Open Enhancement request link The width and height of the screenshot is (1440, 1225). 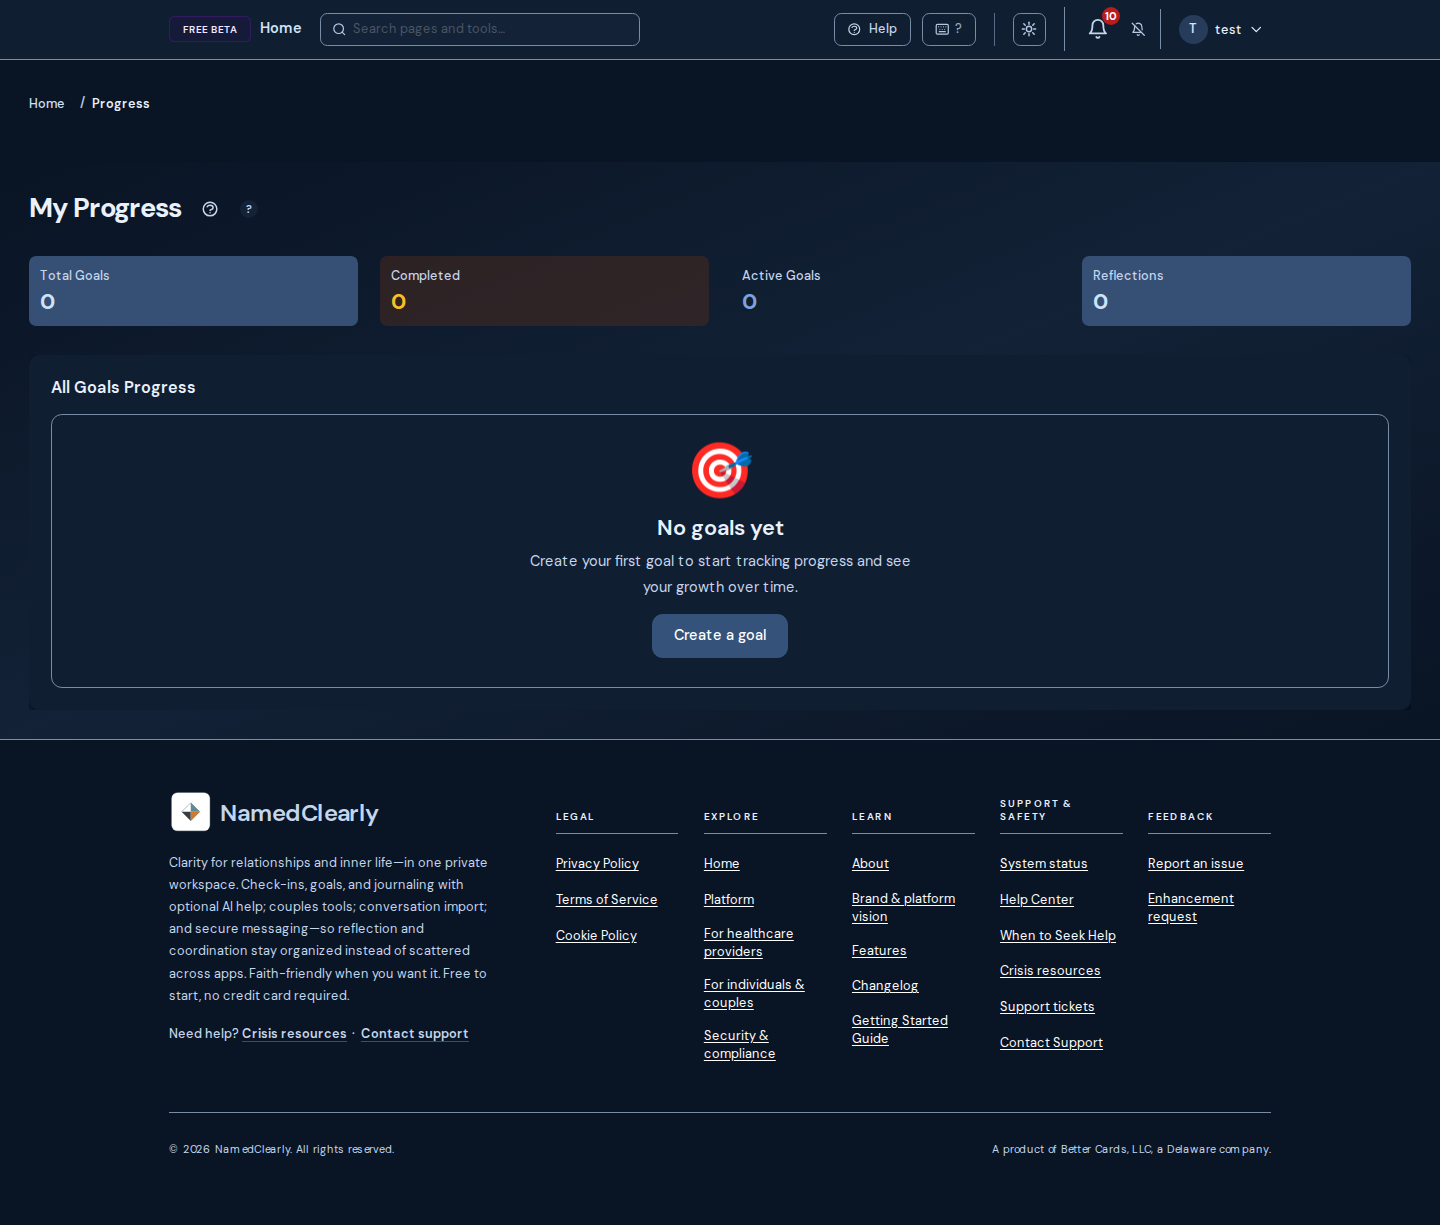1190,907
